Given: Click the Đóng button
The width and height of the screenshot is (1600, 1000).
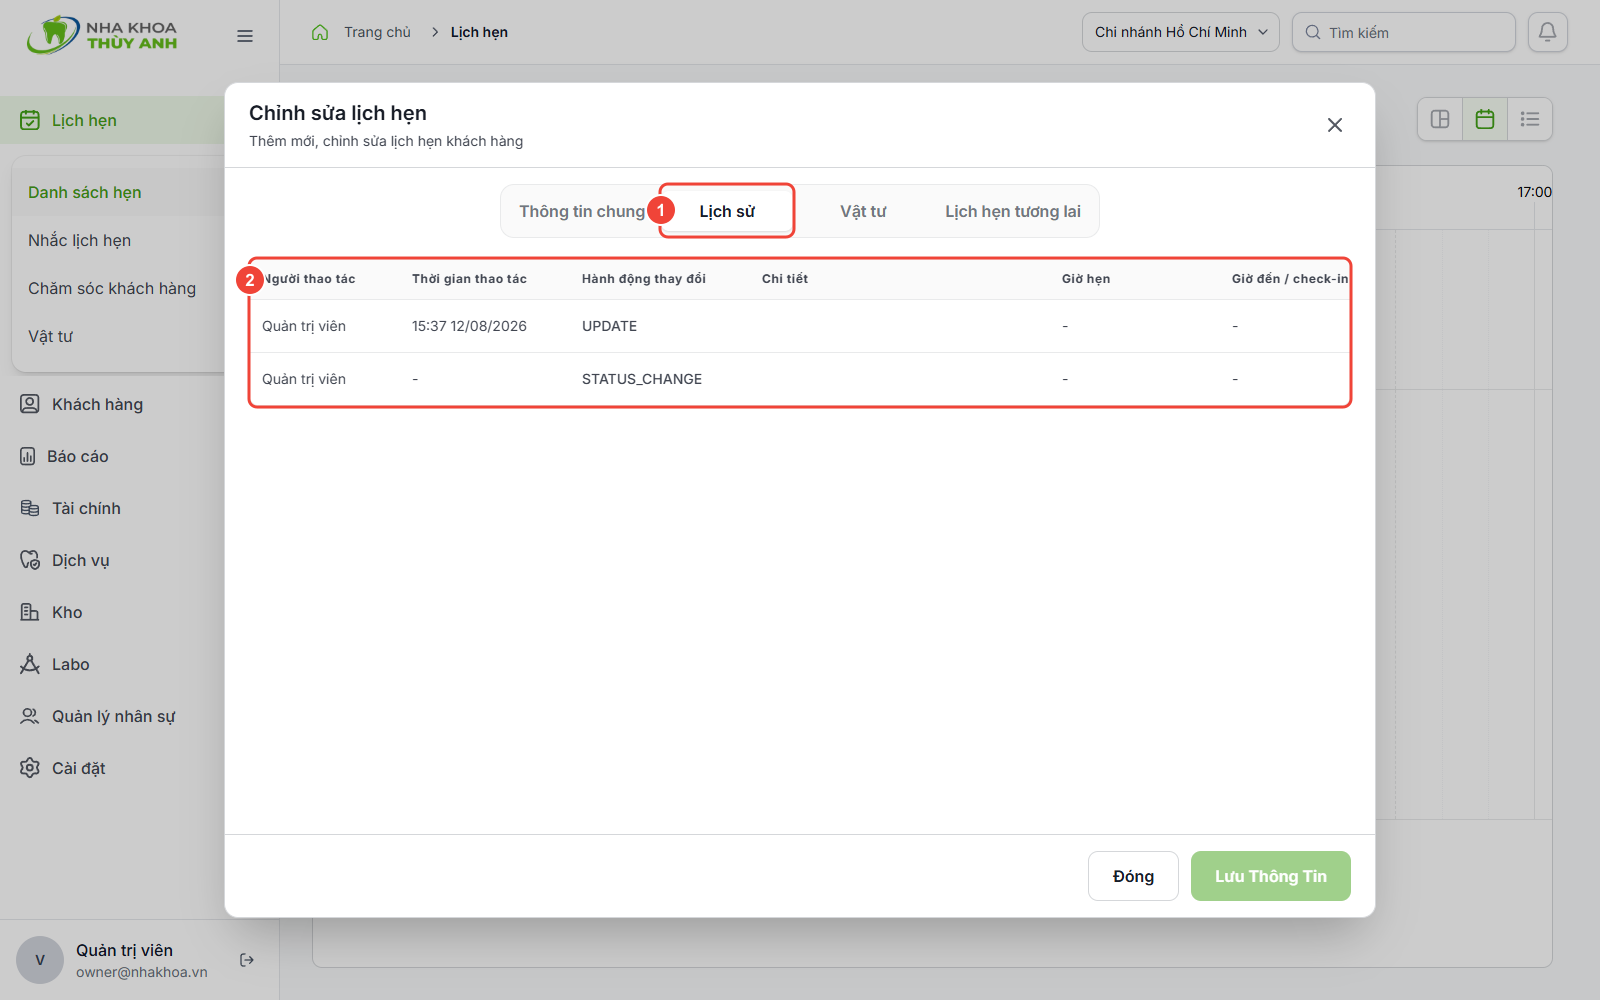Looking at the screenshot, I should (1133, 876).
